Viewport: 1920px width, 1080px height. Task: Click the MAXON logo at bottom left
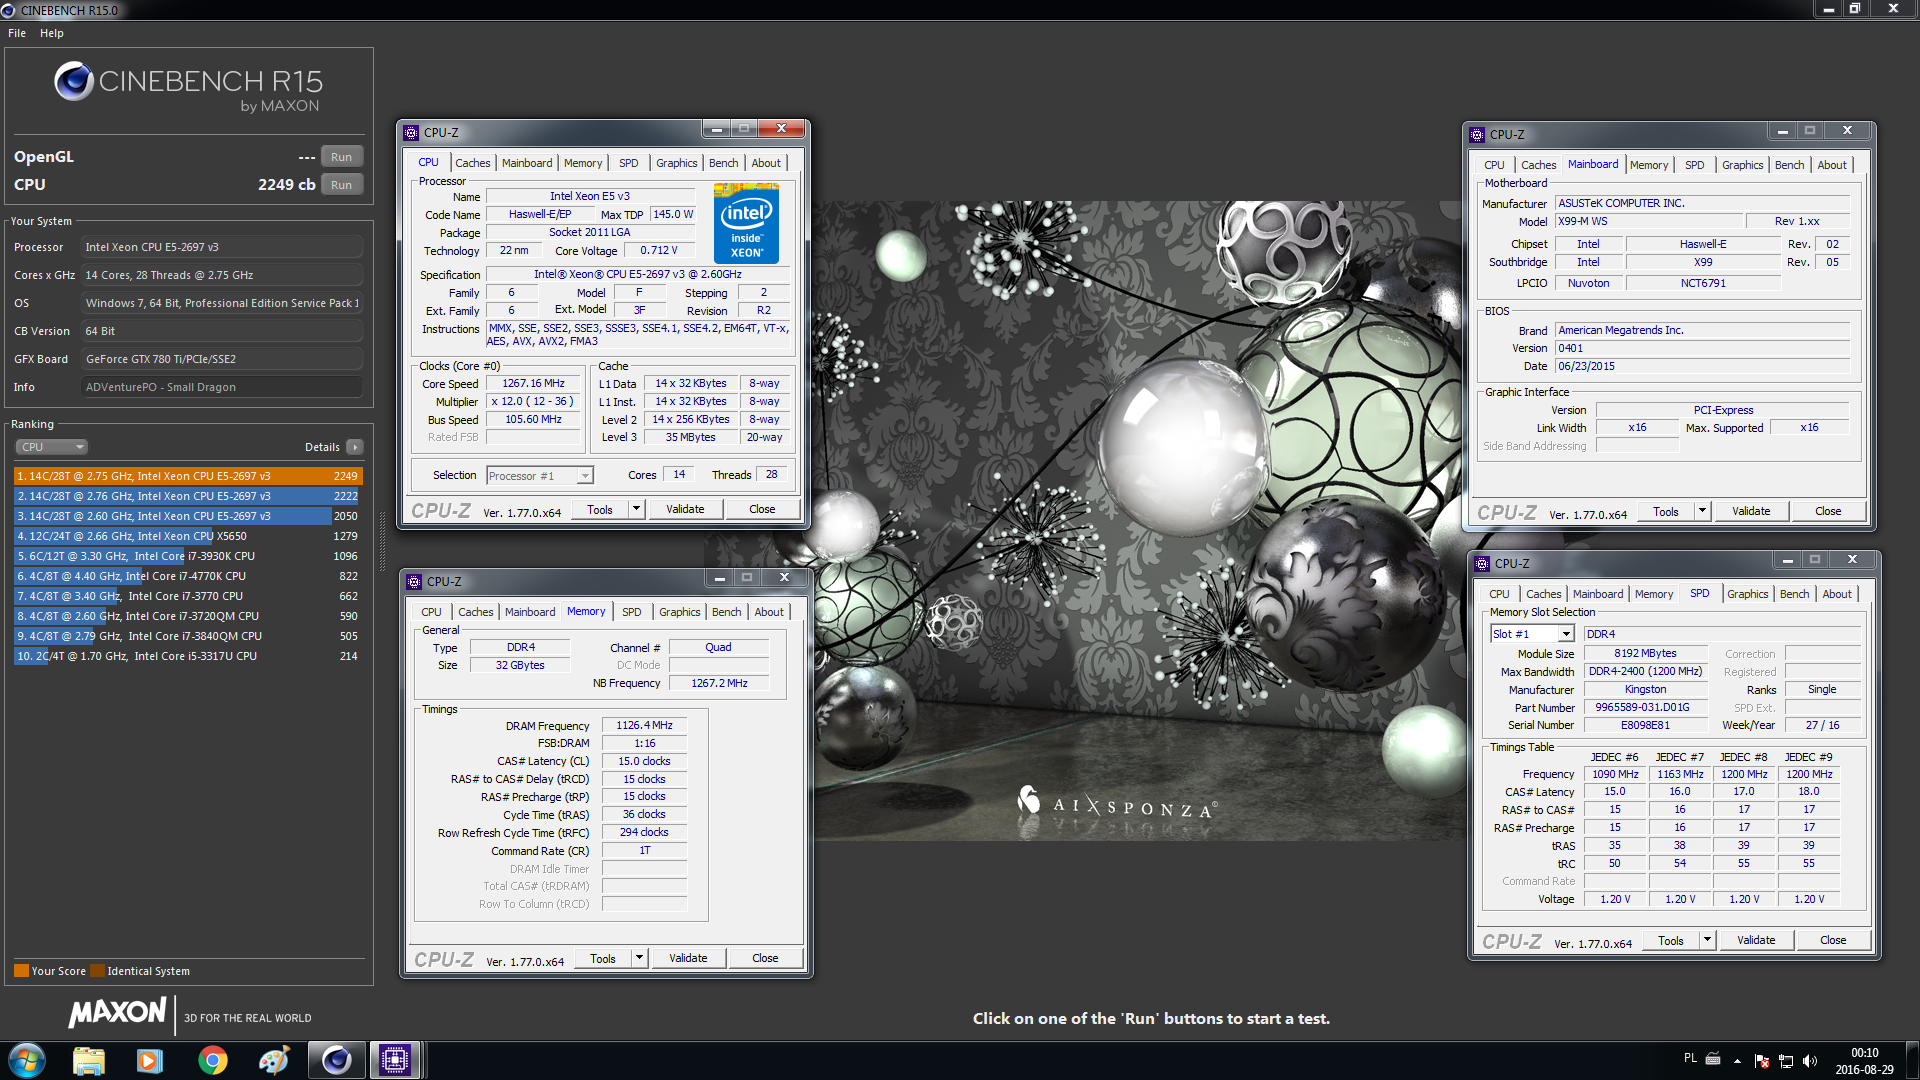tap(117, 1013)
